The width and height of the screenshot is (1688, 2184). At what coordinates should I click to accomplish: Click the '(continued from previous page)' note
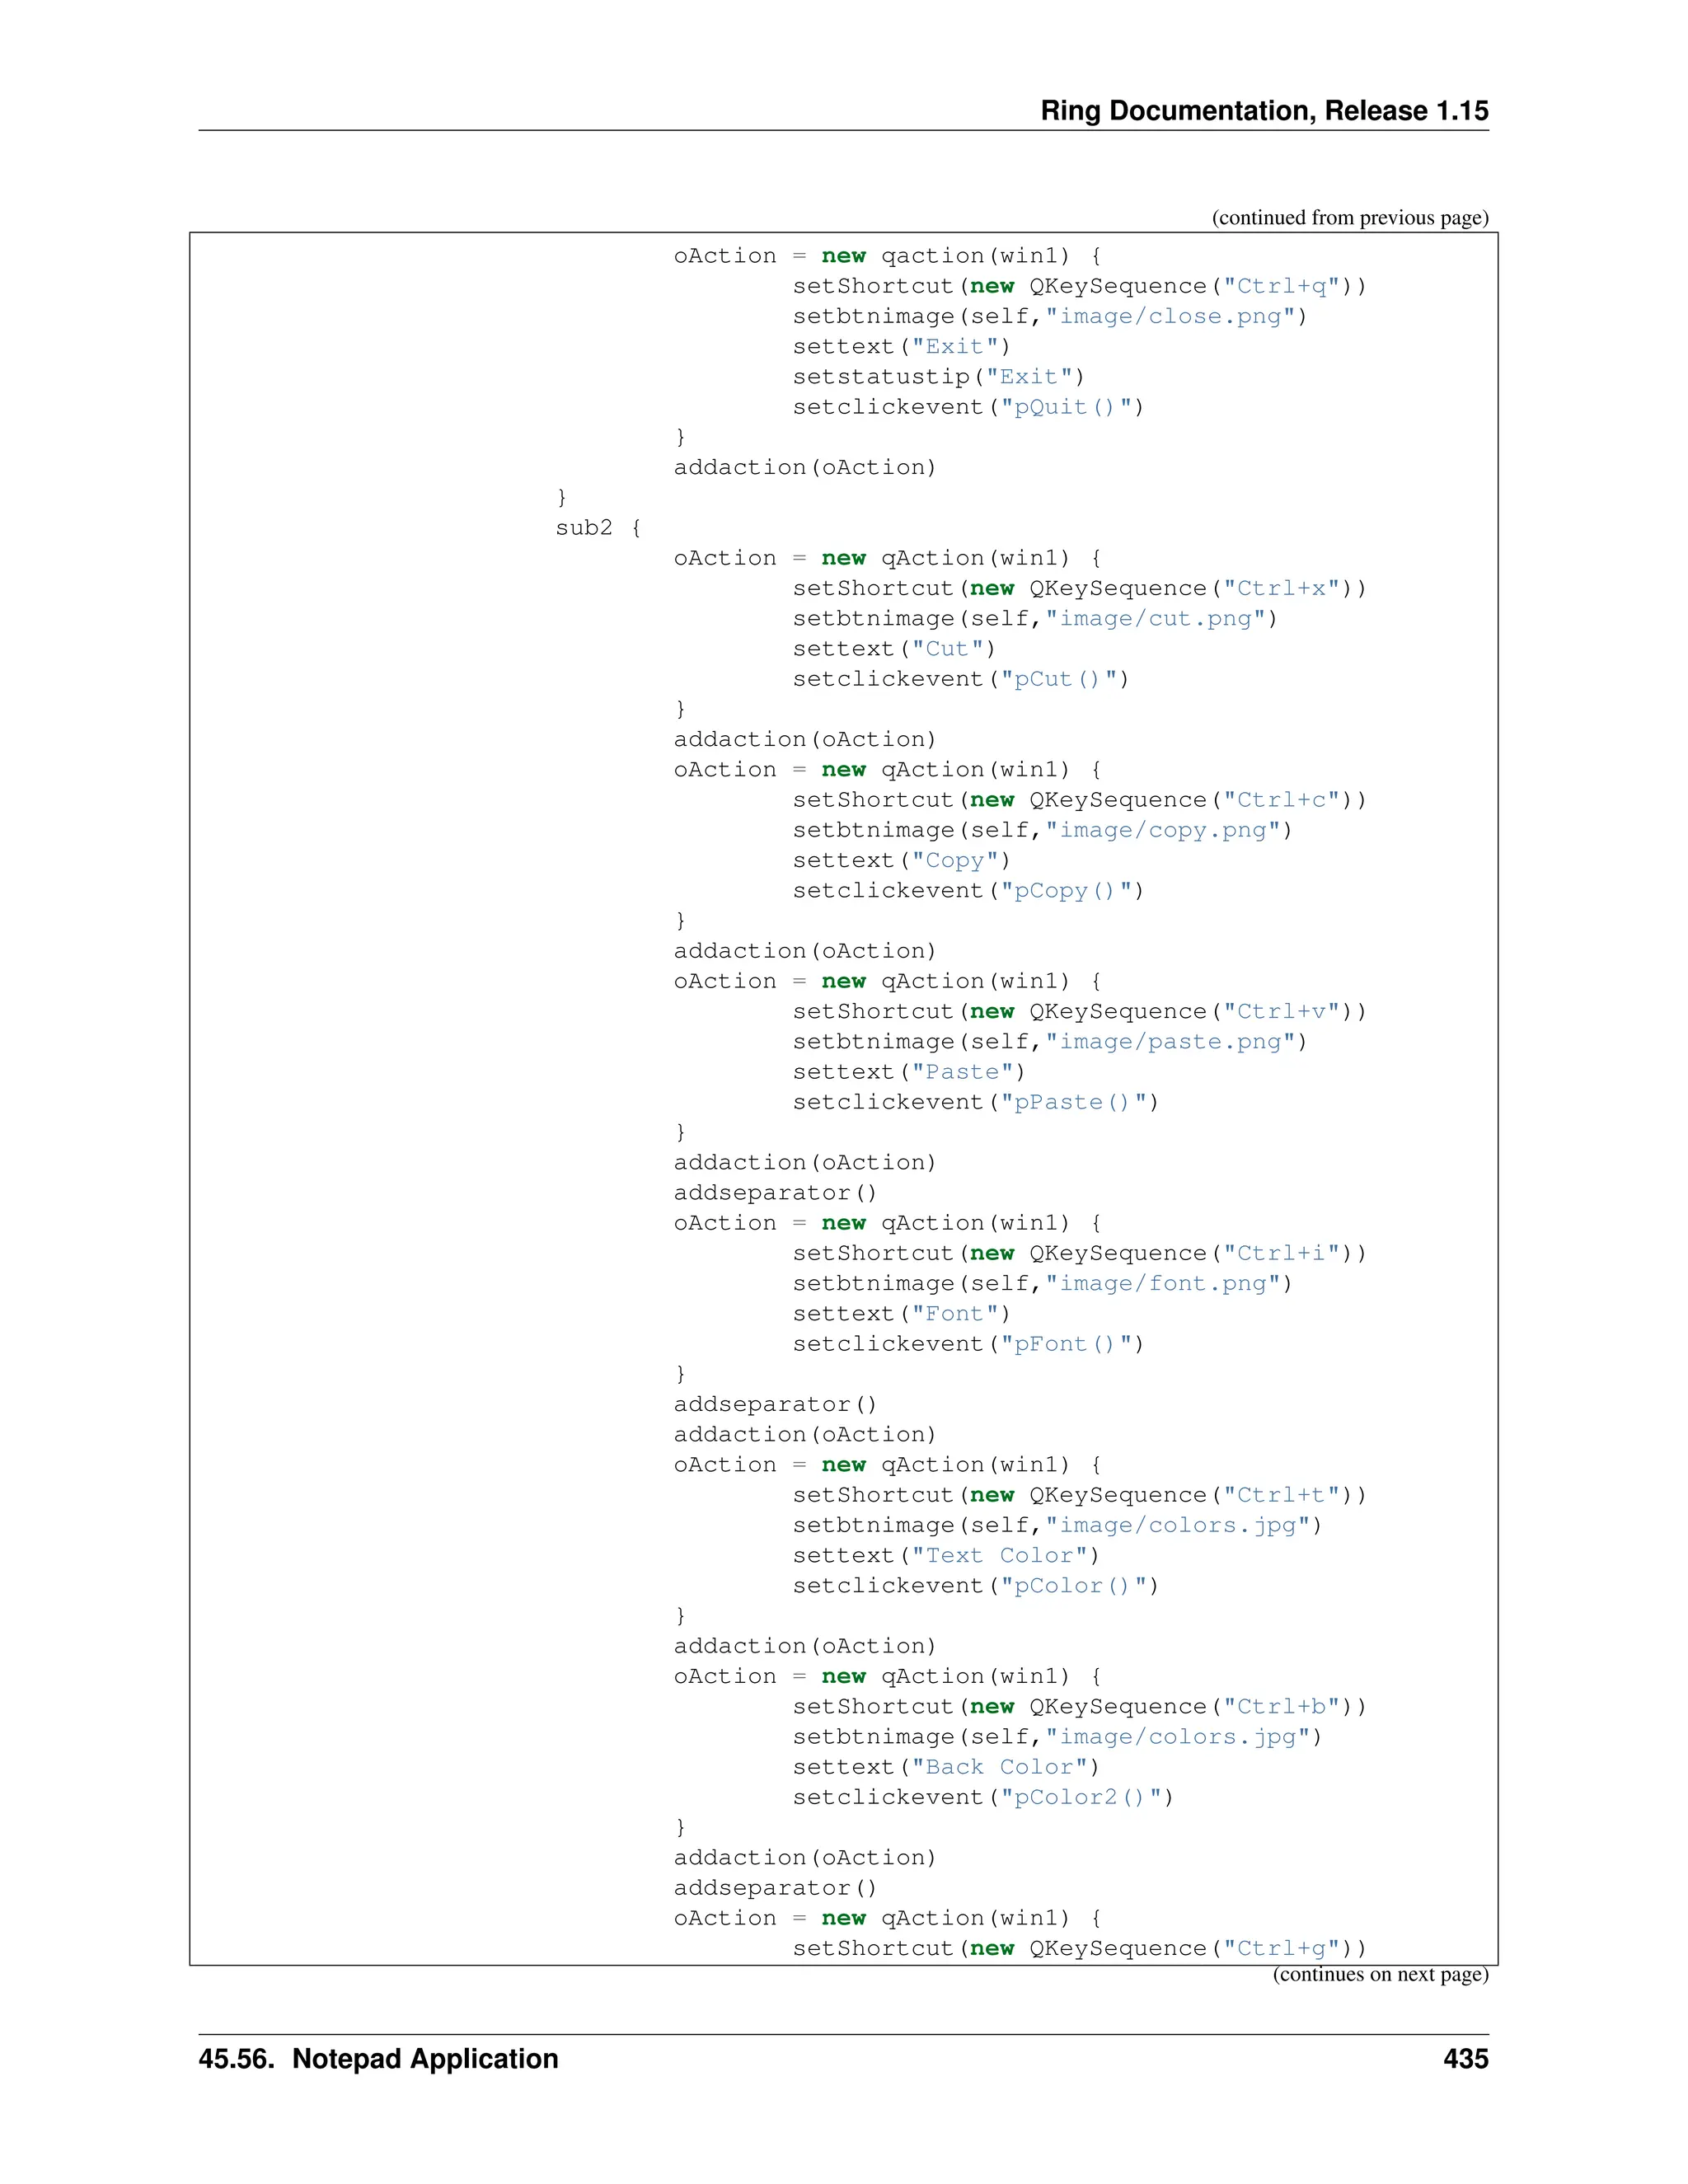(1349, 218)
